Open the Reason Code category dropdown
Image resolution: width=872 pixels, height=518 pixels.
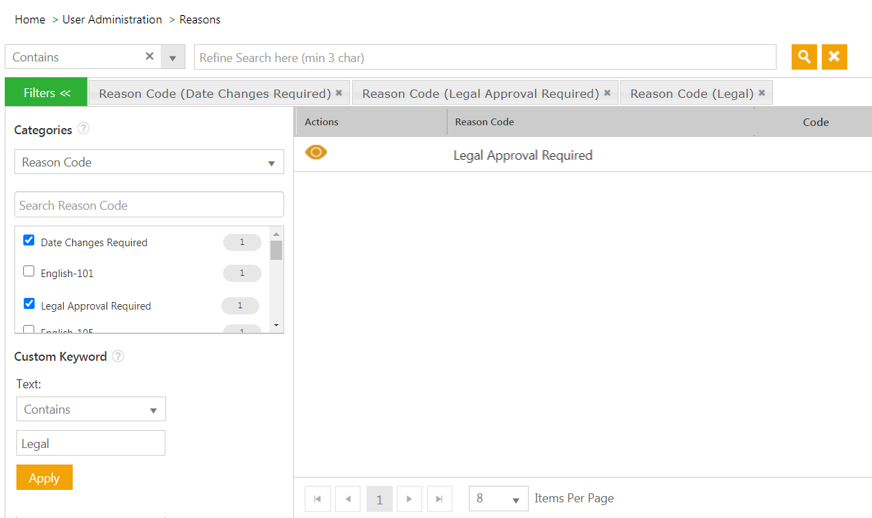pos(149,162)
